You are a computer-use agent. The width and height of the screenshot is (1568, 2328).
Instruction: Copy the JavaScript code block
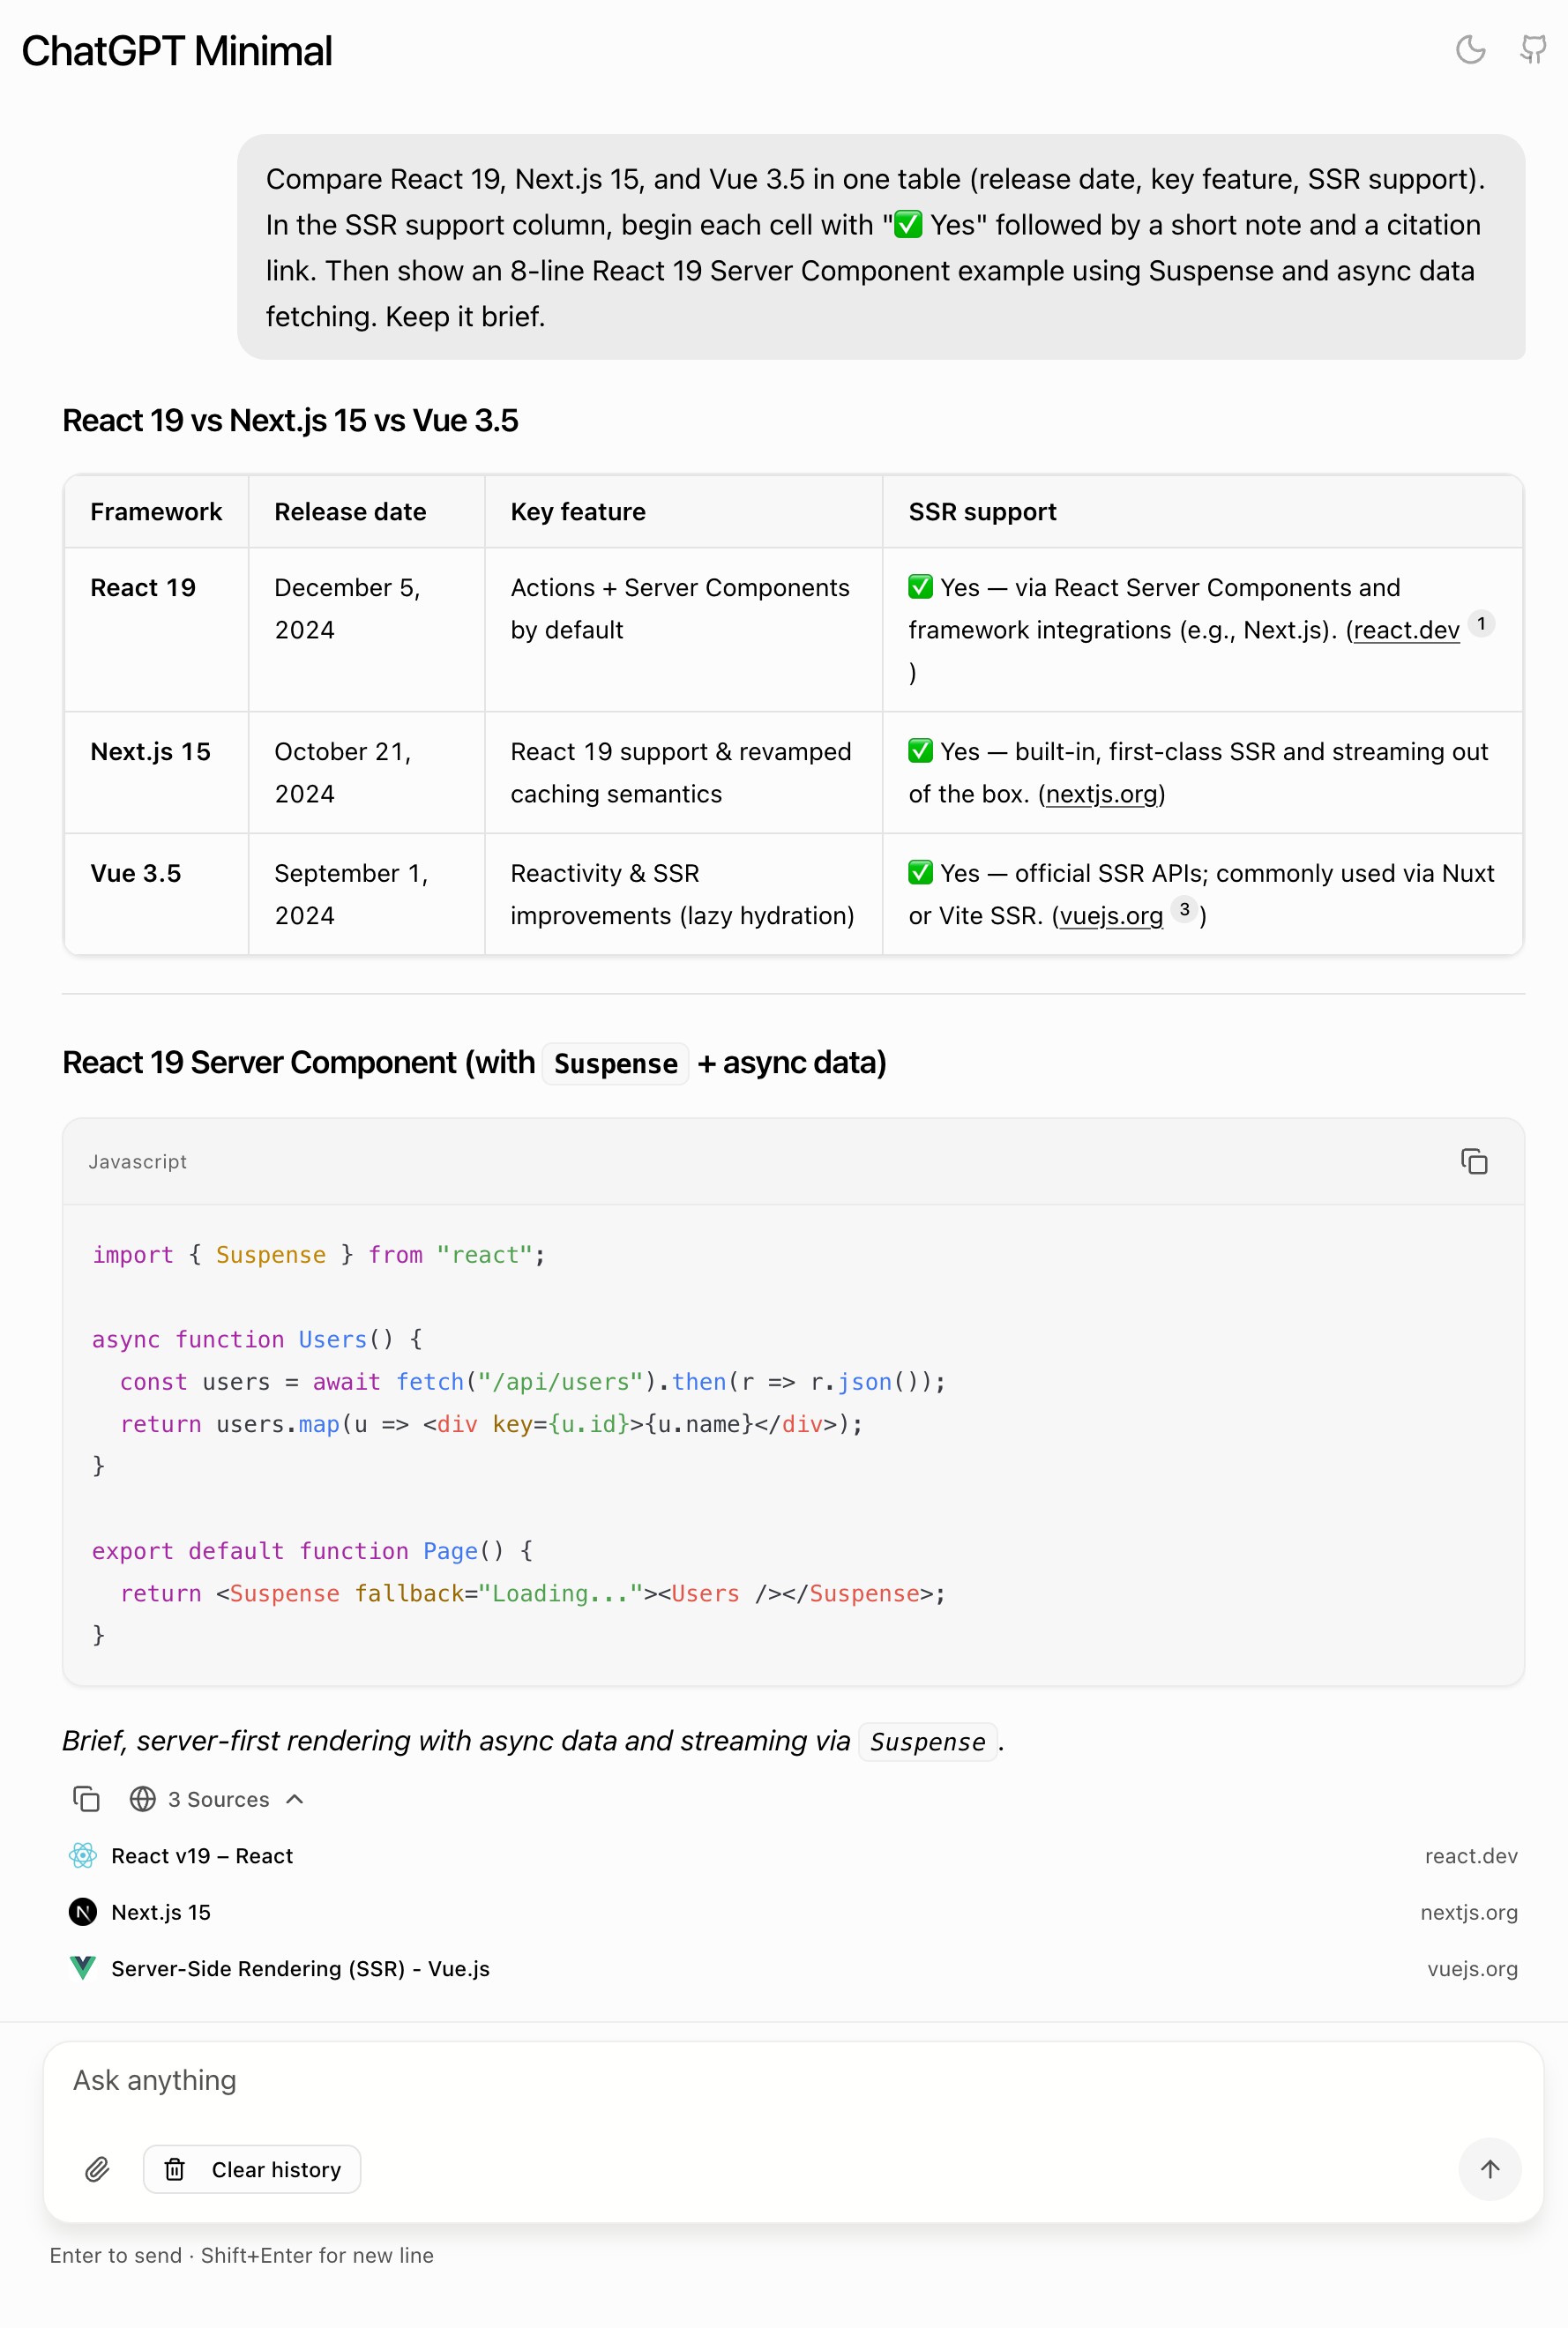(x=1473, y=1161)
